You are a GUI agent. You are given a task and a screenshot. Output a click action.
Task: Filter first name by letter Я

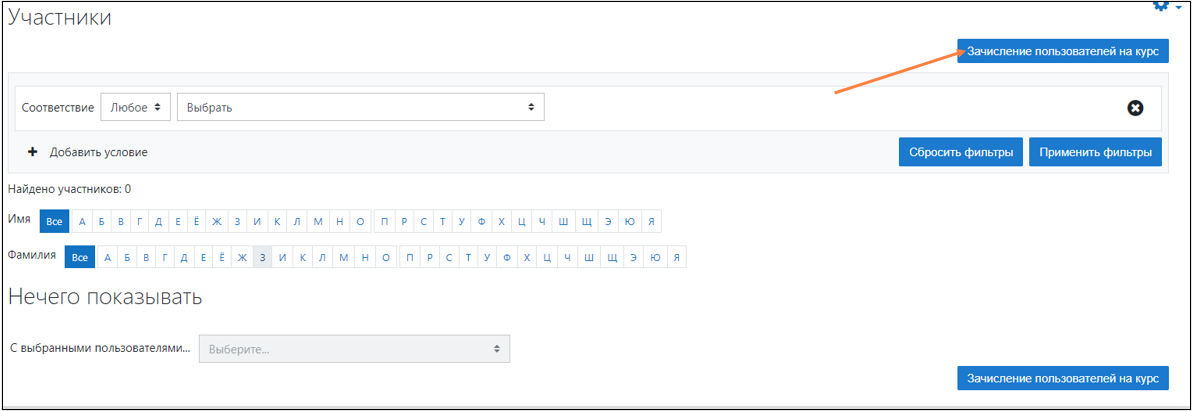(651, 222)
